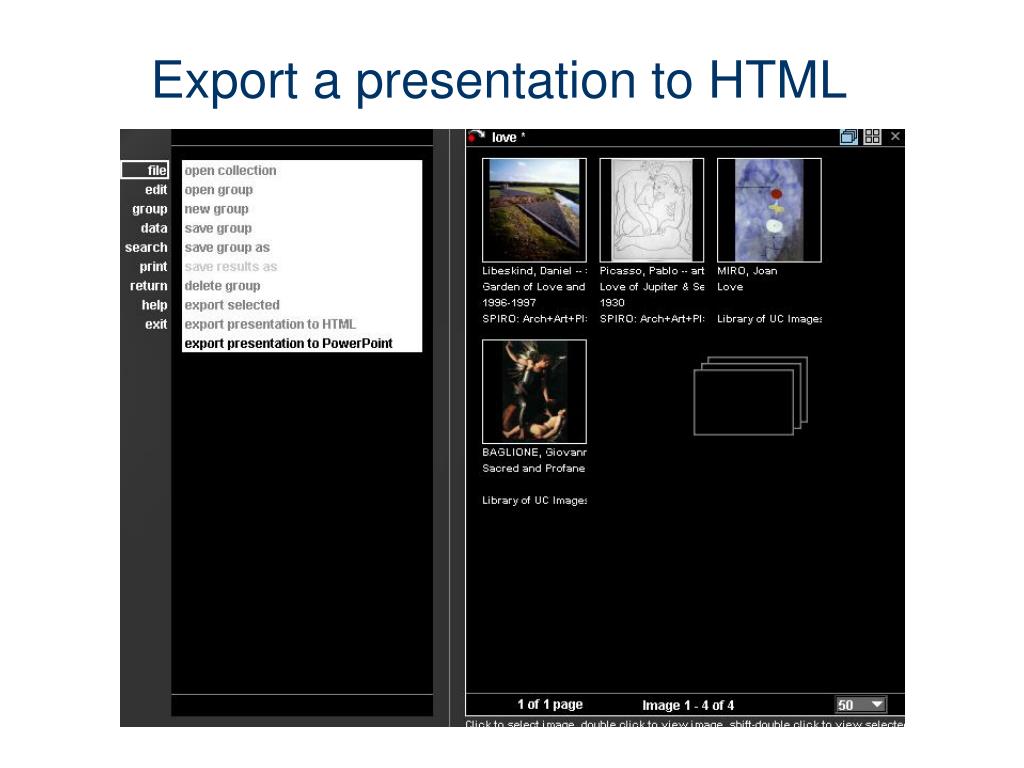The width and height of the screenshot is (1024, 768).
Task: Click the '1996-1997' date caption
Action: pyautogui.click(x=509, y=302)
